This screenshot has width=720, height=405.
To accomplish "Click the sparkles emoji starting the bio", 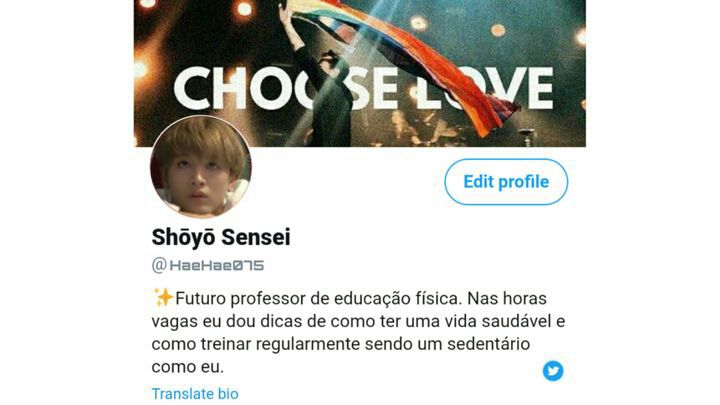I will [x=163, y=298].
